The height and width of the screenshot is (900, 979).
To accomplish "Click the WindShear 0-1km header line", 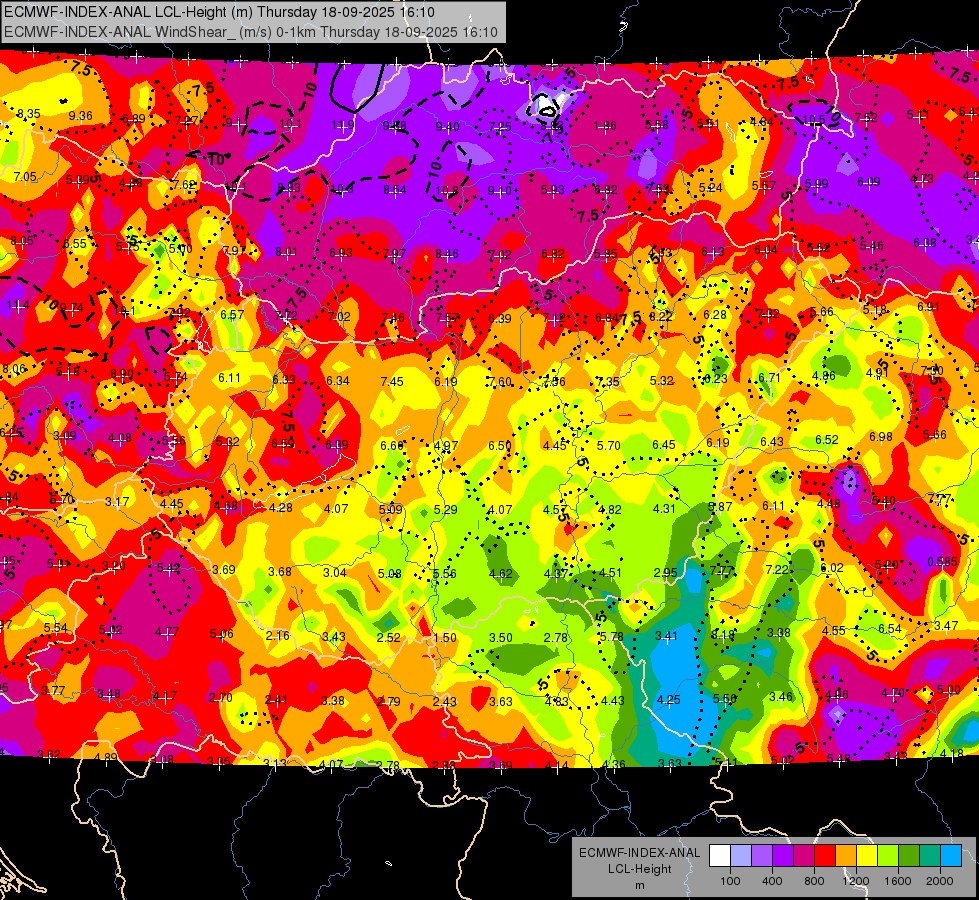I will point(251,32).
